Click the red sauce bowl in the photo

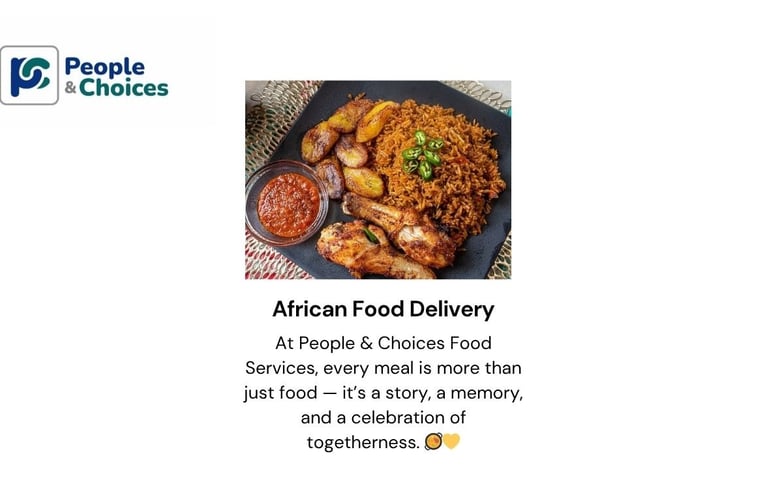pyautogui.click(x=288, y=202)
